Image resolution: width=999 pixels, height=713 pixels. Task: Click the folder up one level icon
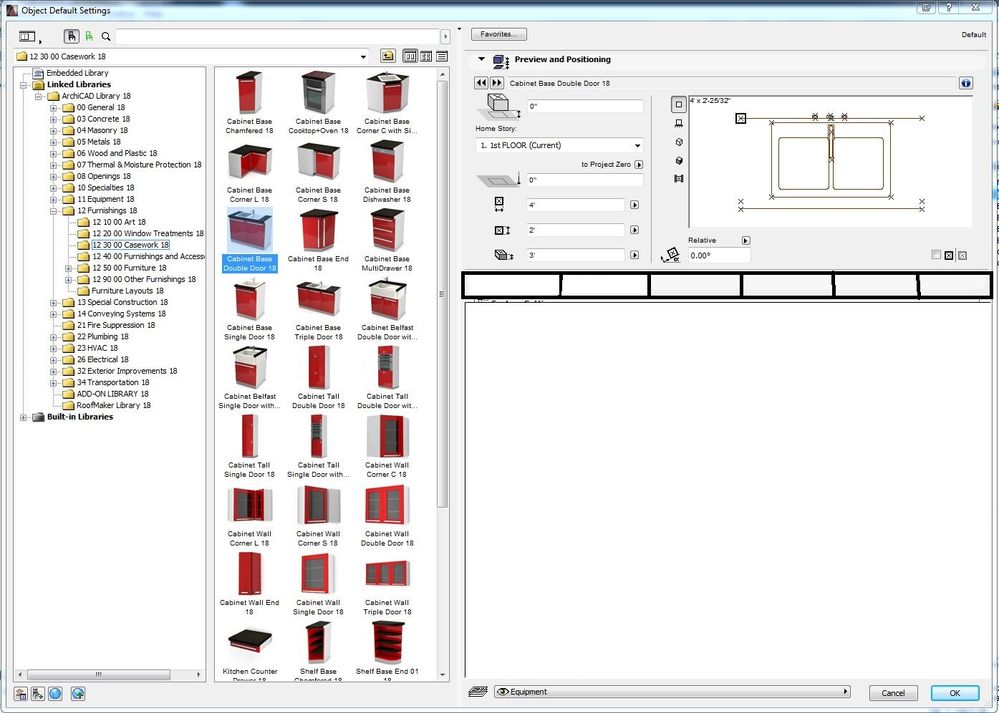(388, 57)
